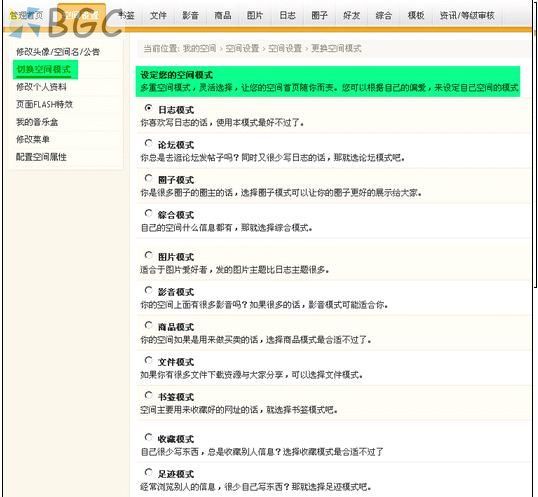Open 修改头像/空间名/公告 in sidebar

(58, 52)
